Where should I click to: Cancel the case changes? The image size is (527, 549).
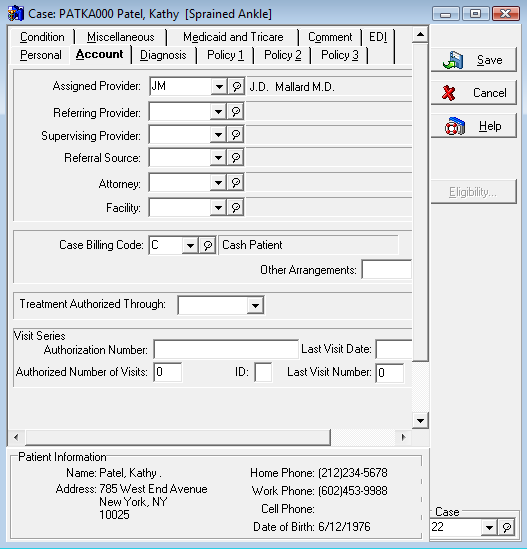pyautogui.click(x=474, y=93)
